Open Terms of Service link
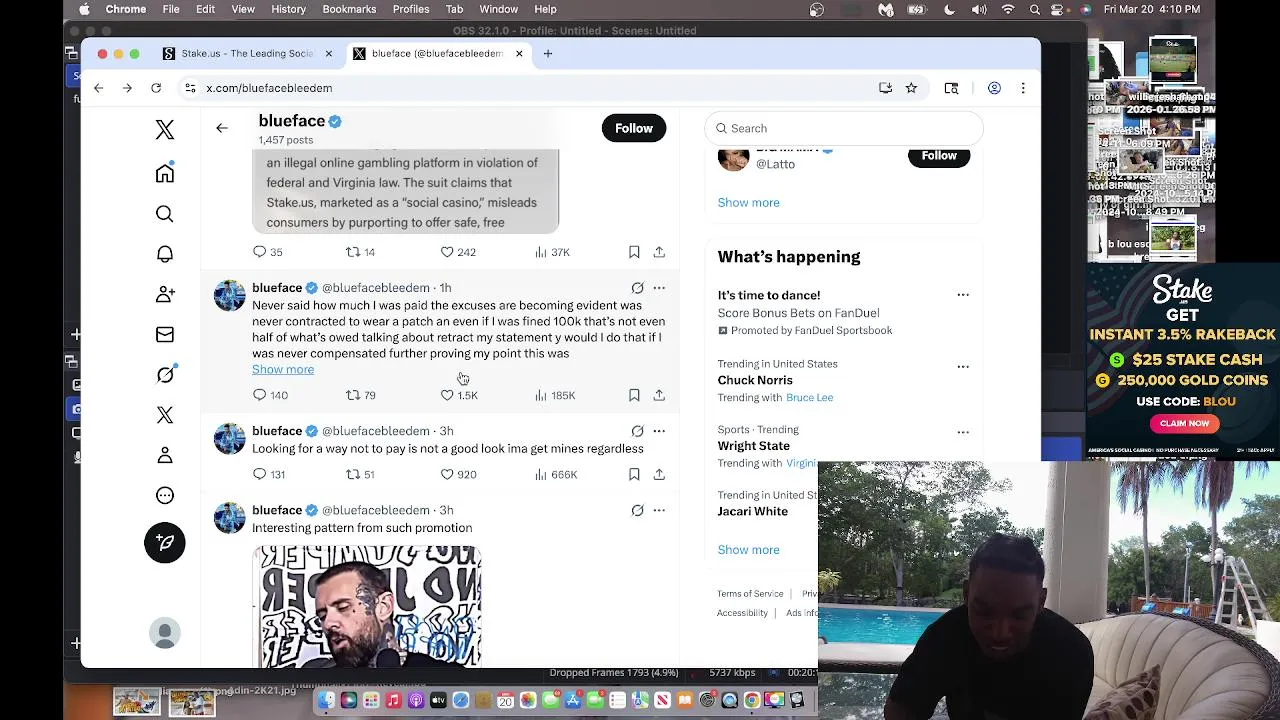This screenshot has height=720, width=1280. click(x=750, y=594)
